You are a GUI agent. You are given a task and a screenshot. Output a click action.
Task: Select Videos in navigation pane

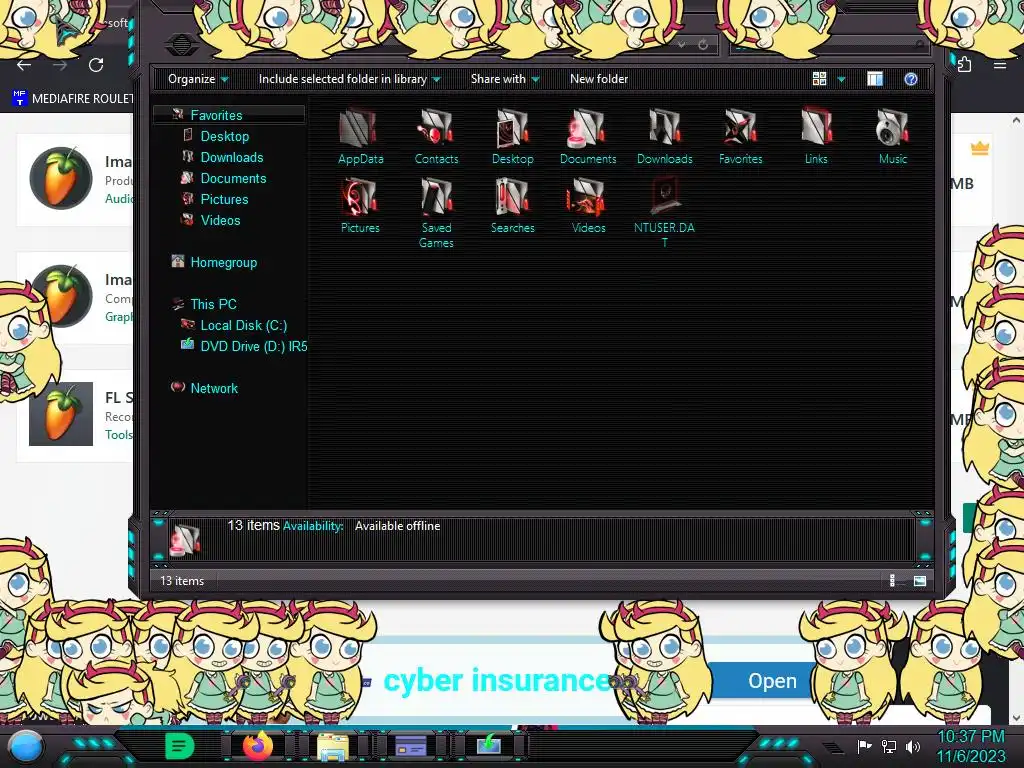(x=220, y=220)
